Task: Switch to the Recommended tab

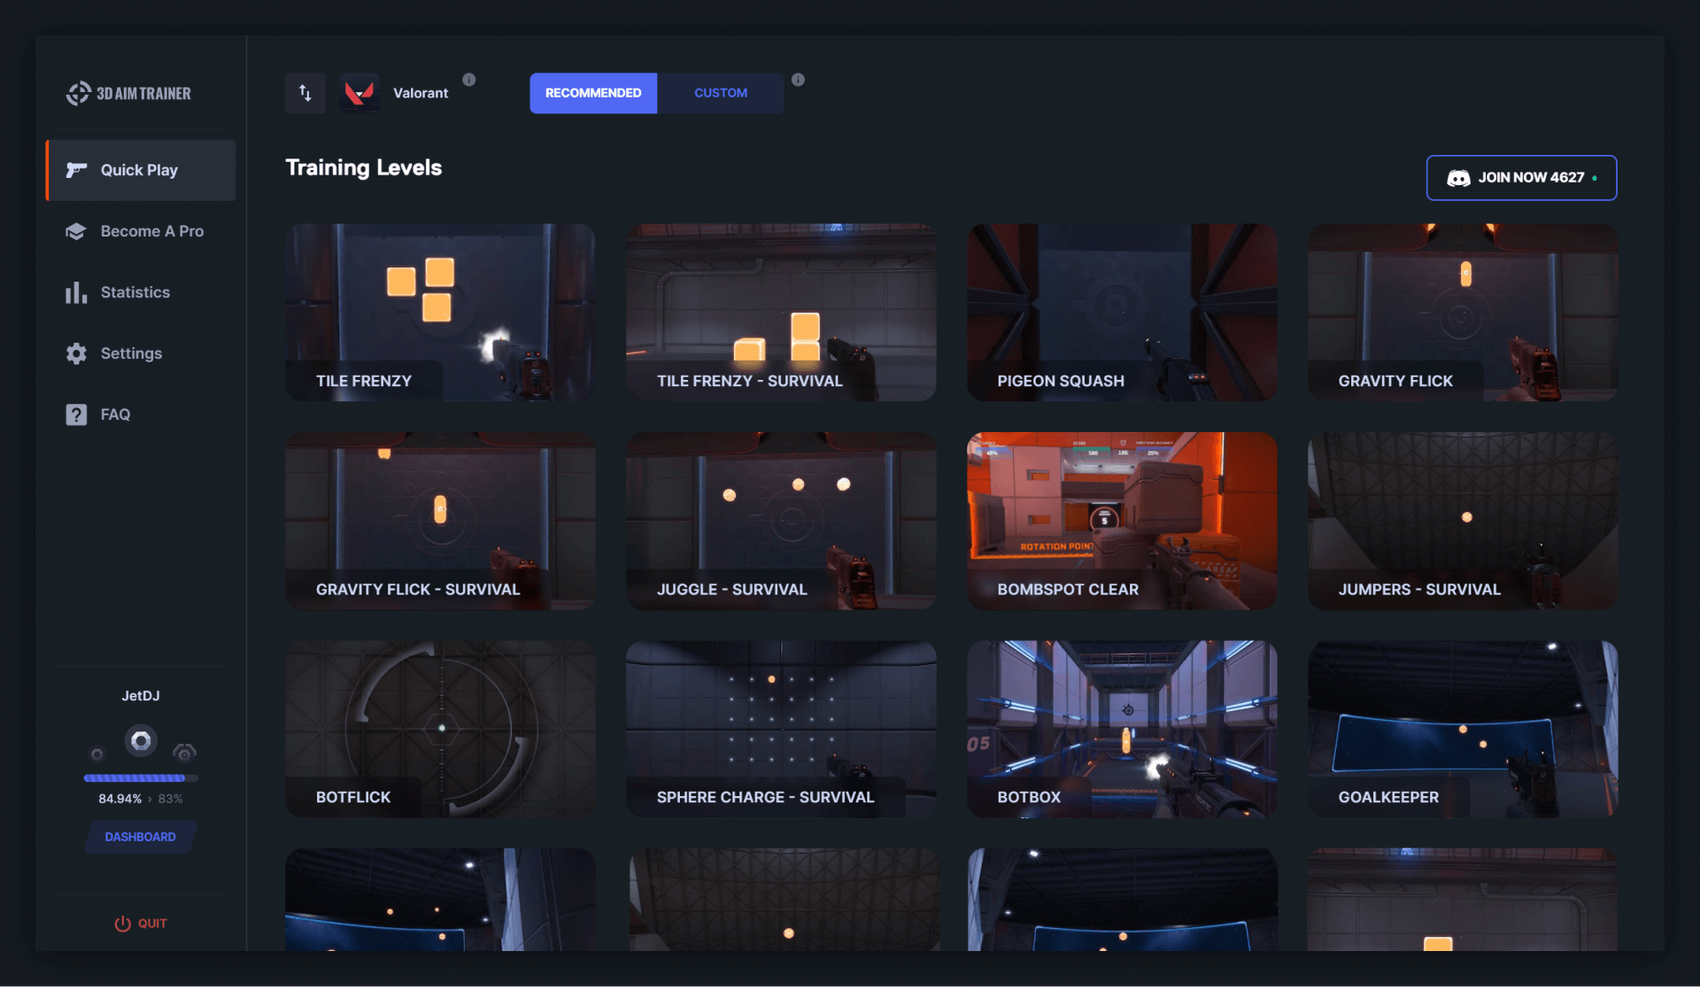Action: pyautogui.click(x=593, y=93)
